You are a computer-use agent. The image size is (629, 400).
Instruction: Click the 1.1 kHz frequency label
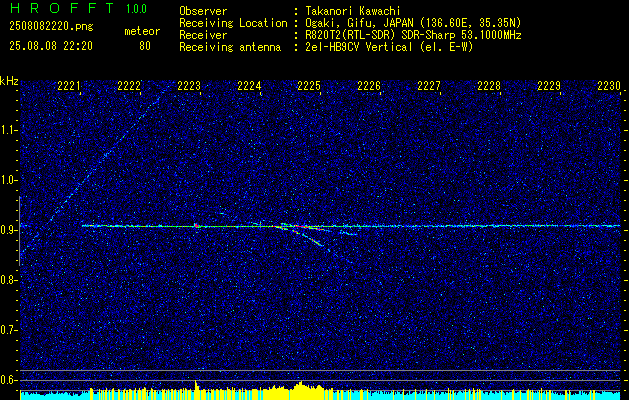point(8,131)
